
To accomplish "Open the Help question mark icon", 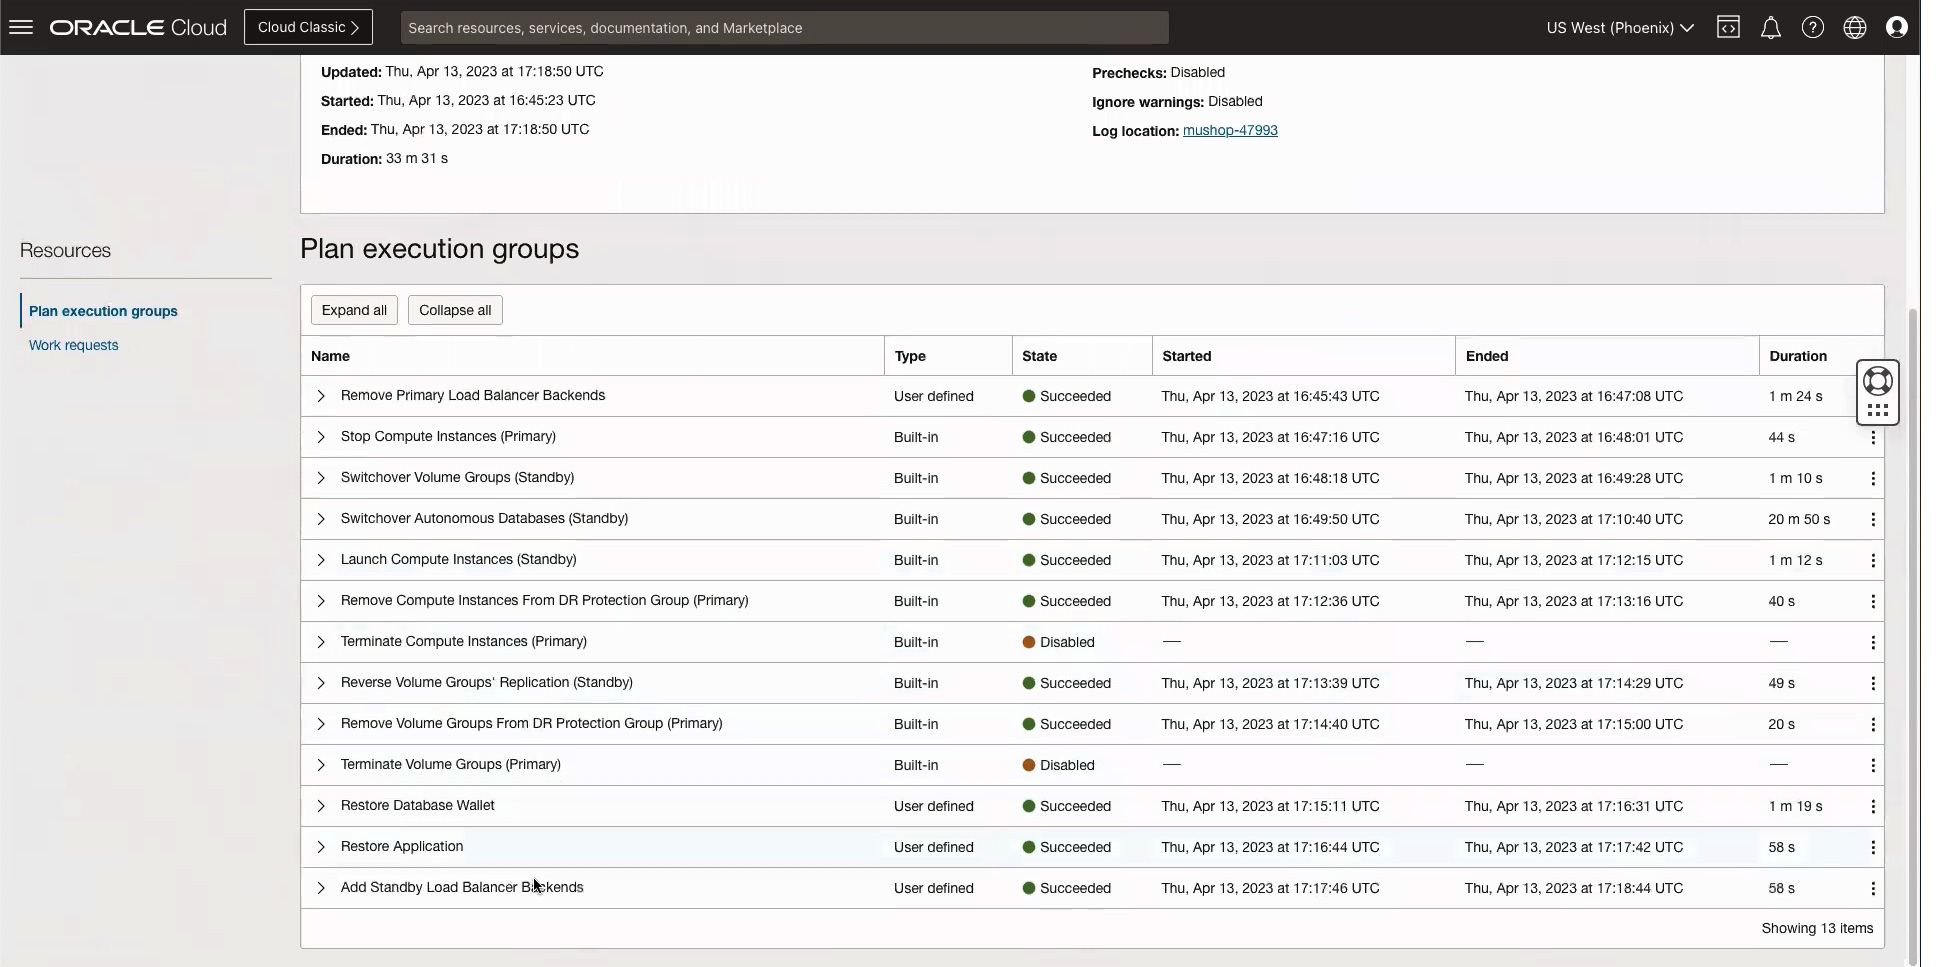I will (x=1813, y=26).
